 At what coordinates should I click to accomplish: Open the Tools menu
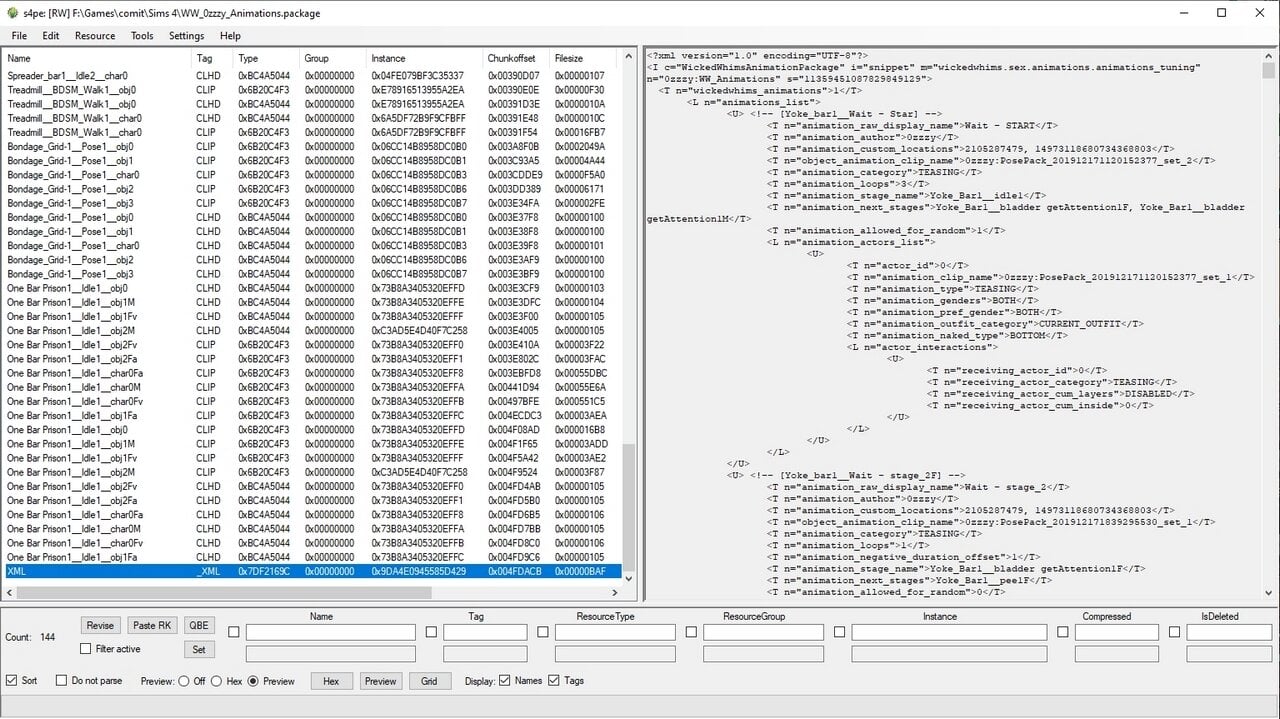[x=142, y=36]
